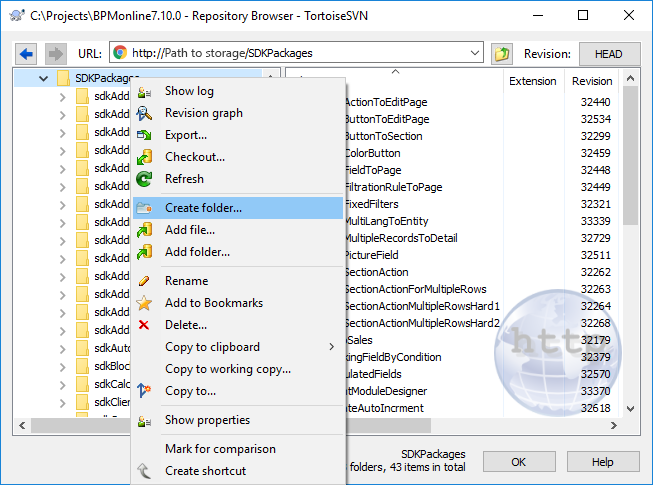Screen dimensions: 653x485
Task: Click the Add to Bookmarks star icon
Action: point(146,304)
